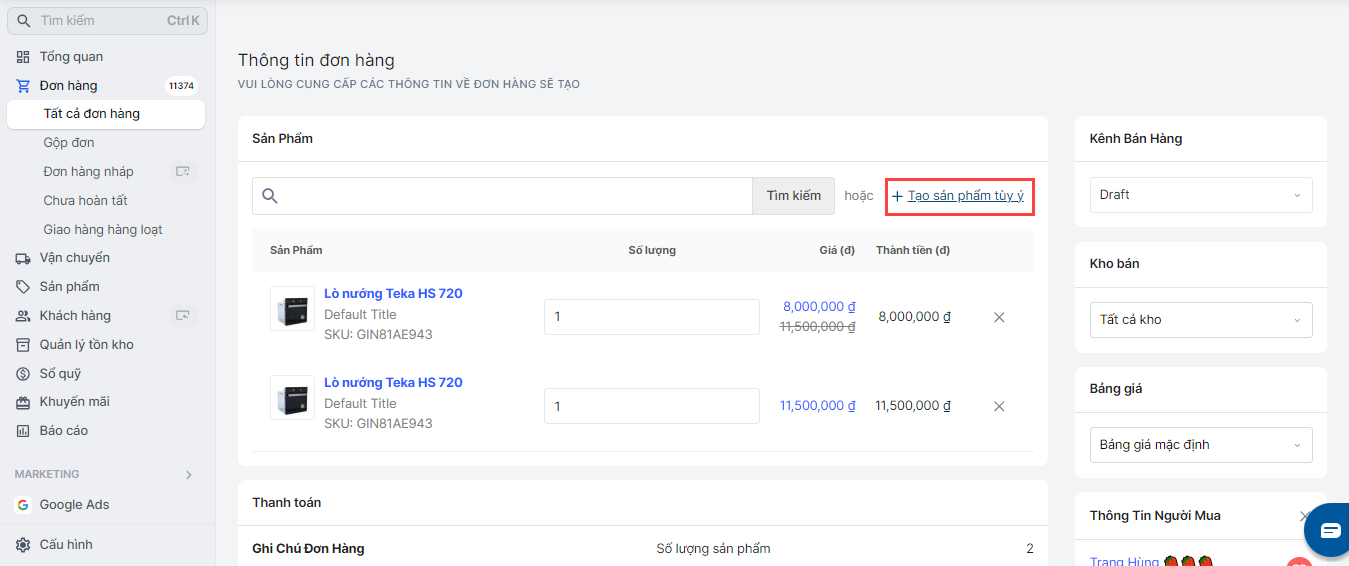Click the Báo cáo chart icon
The width and height of the screenshot is (1349, 566).
tap(23, 431)
